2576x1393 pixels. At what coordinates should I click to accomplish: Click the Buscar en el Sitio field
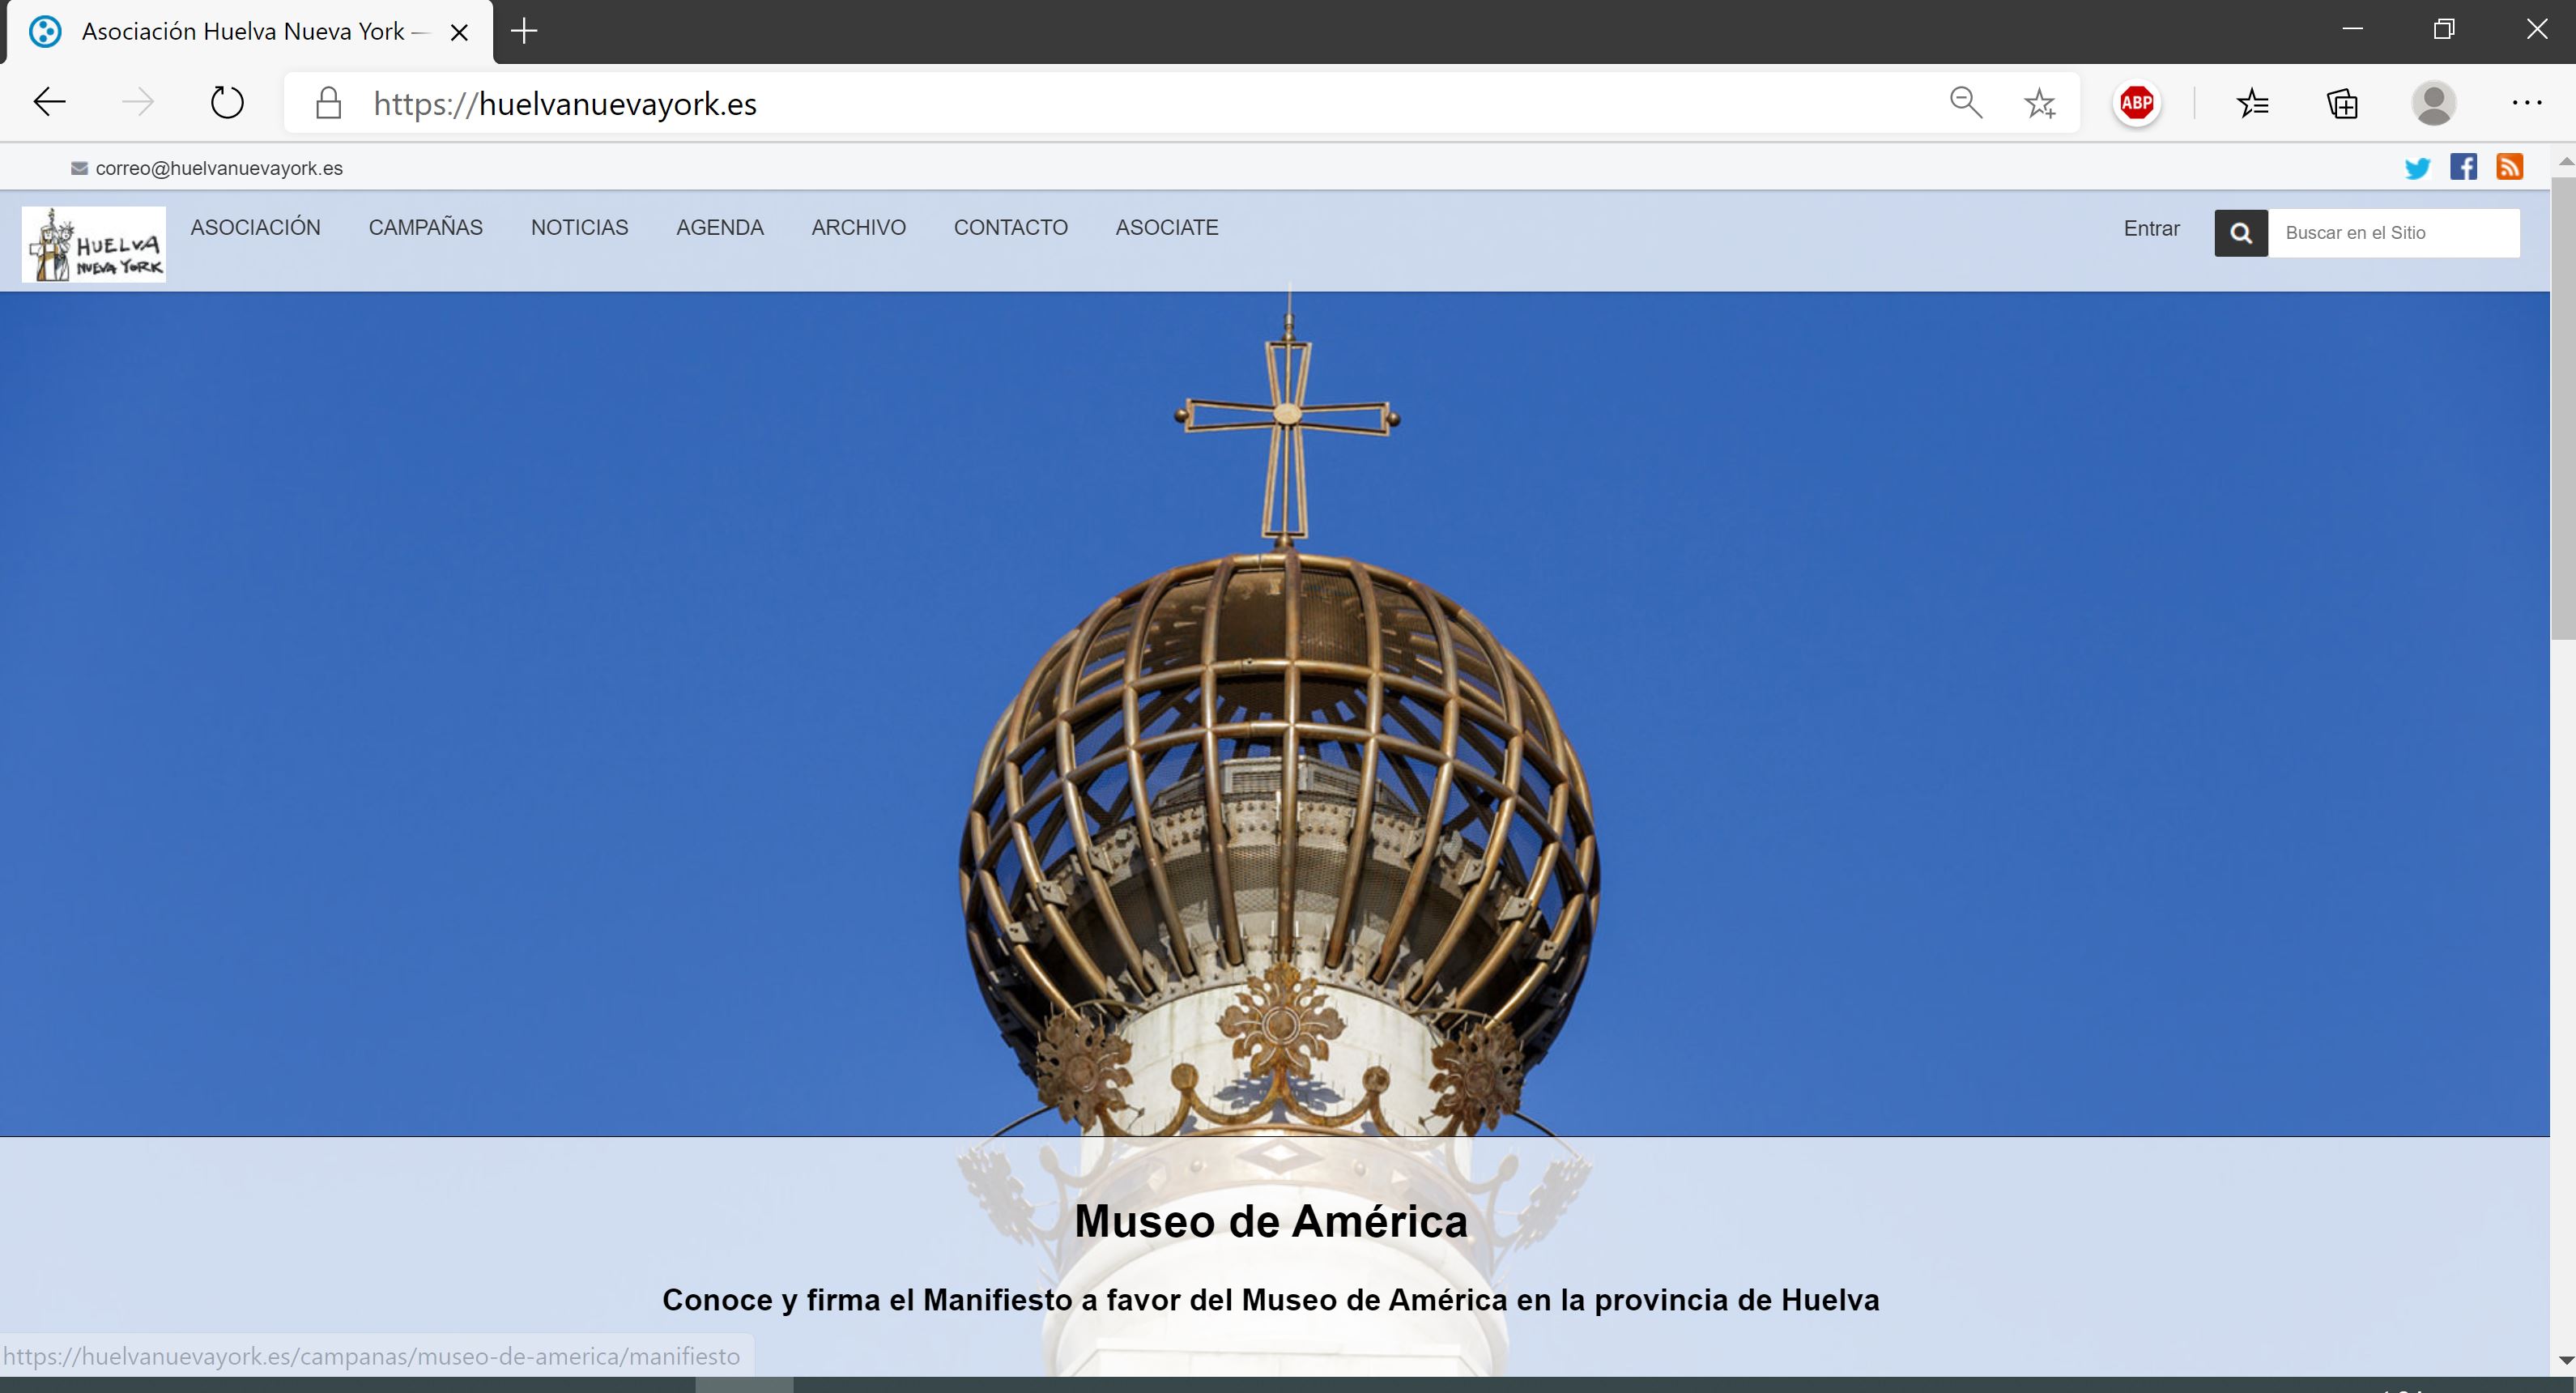[x=2392, y=233]
